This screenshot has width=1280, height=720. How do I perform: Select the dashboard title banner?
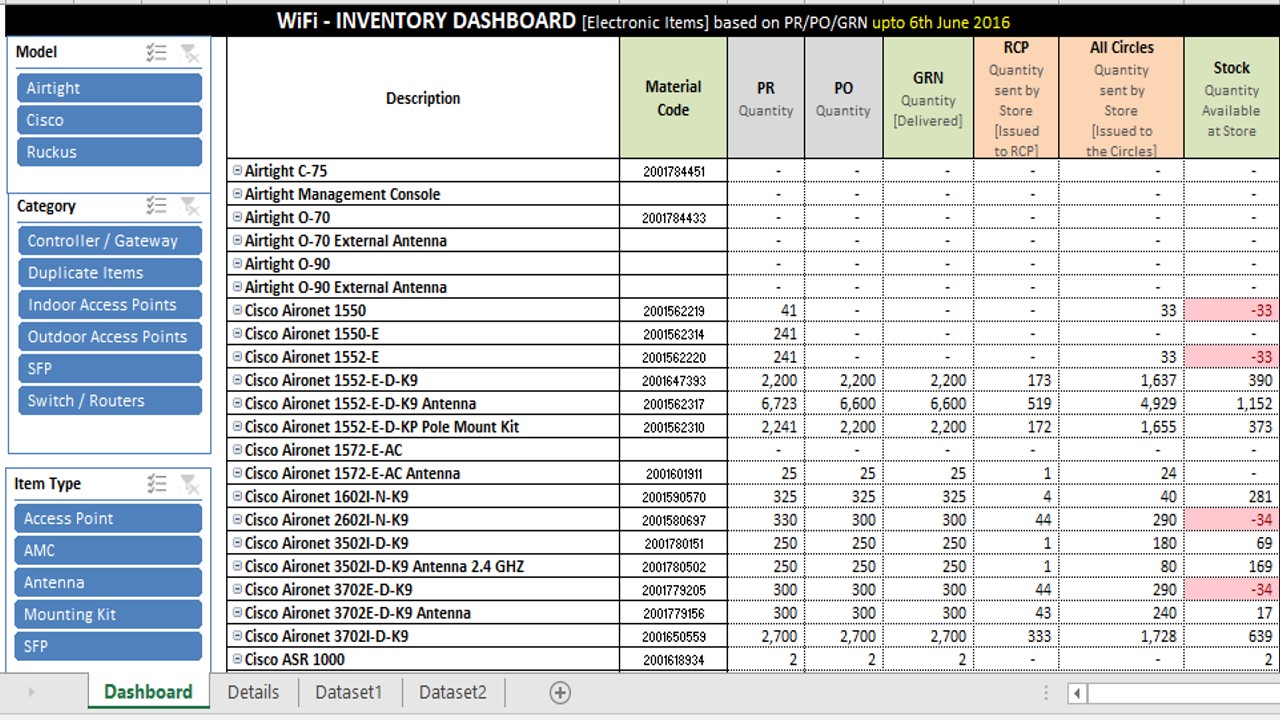click(643, 20)
